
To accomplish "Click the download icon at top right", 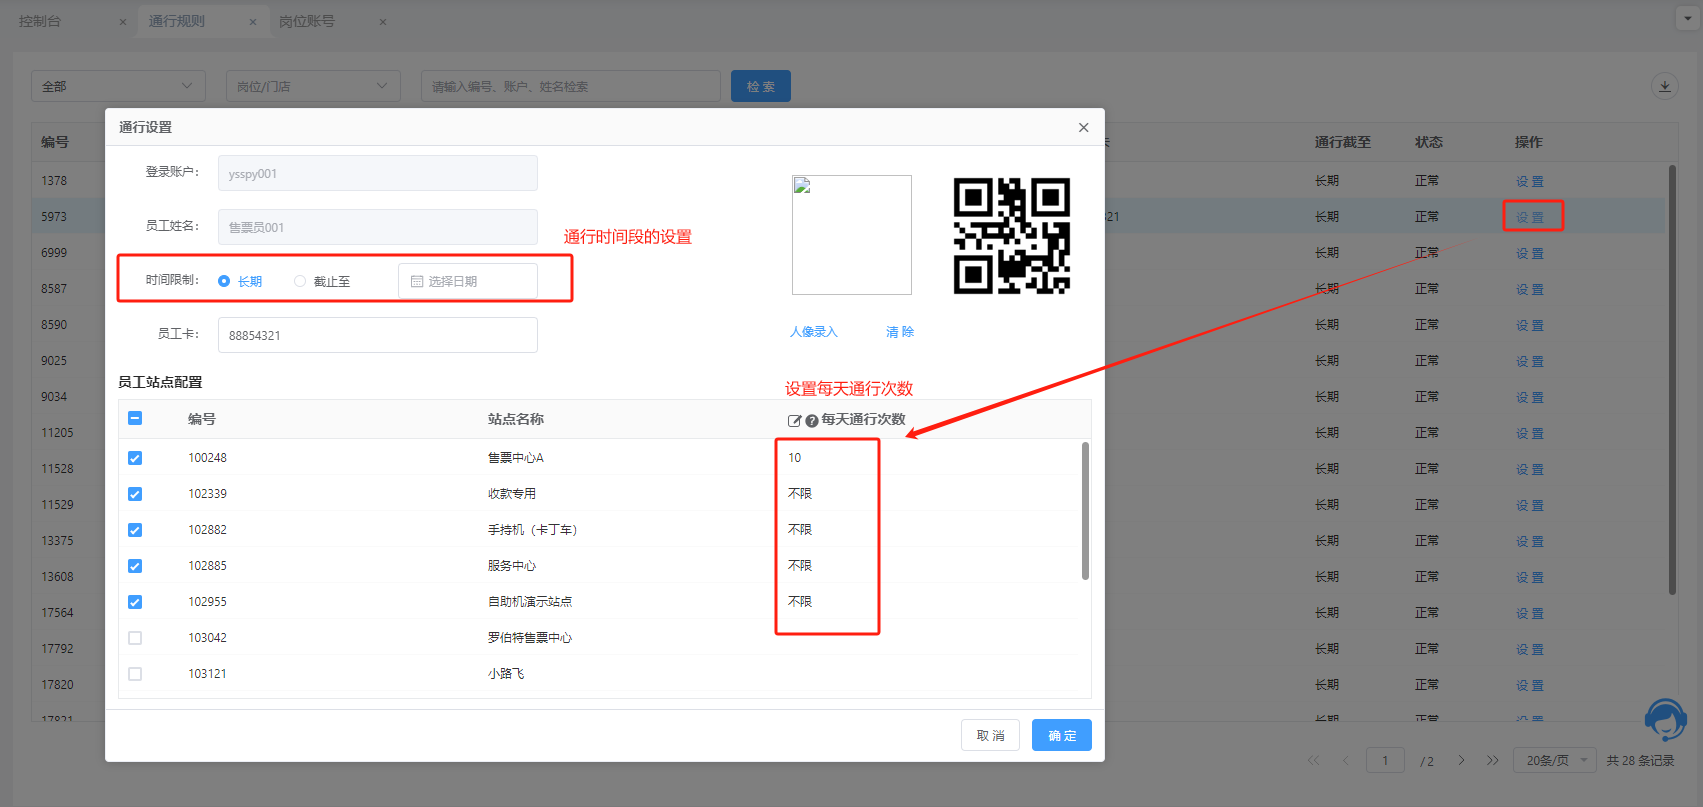I will [x=1664, y=86].
